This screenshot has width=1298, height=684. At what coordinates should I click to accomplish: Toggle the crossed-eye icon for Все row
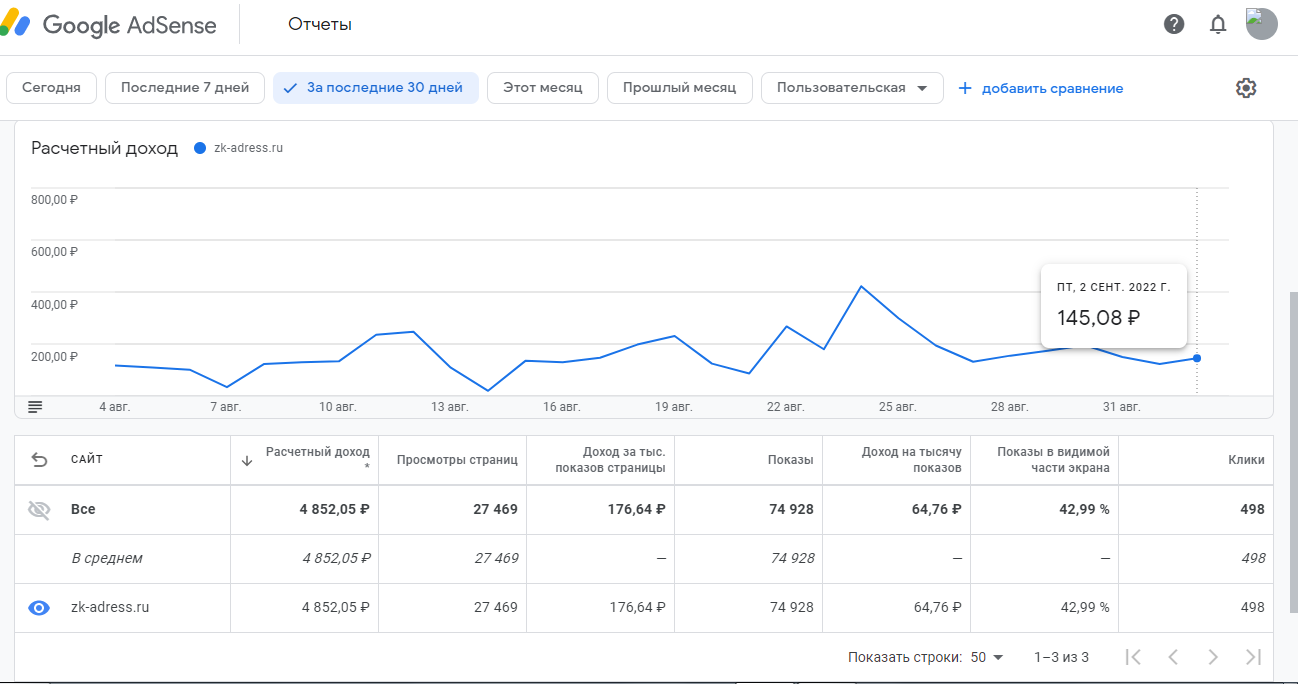click(39, 510)
